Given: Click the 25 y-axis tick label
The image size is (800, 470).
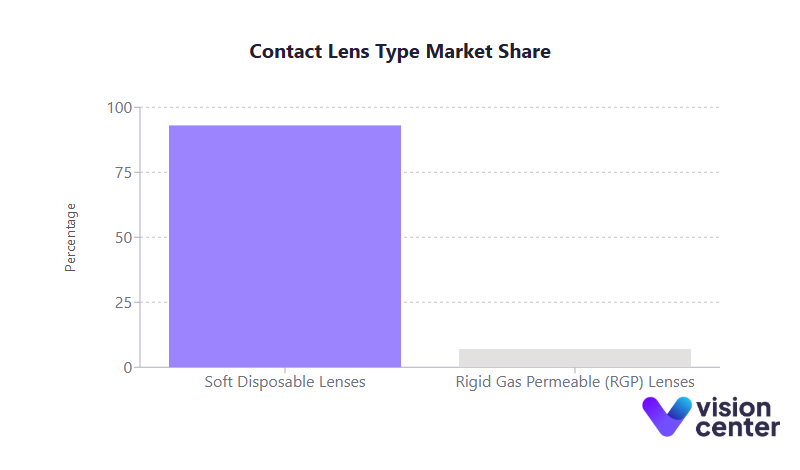Looking at the screenshot, I should (124, 303).
